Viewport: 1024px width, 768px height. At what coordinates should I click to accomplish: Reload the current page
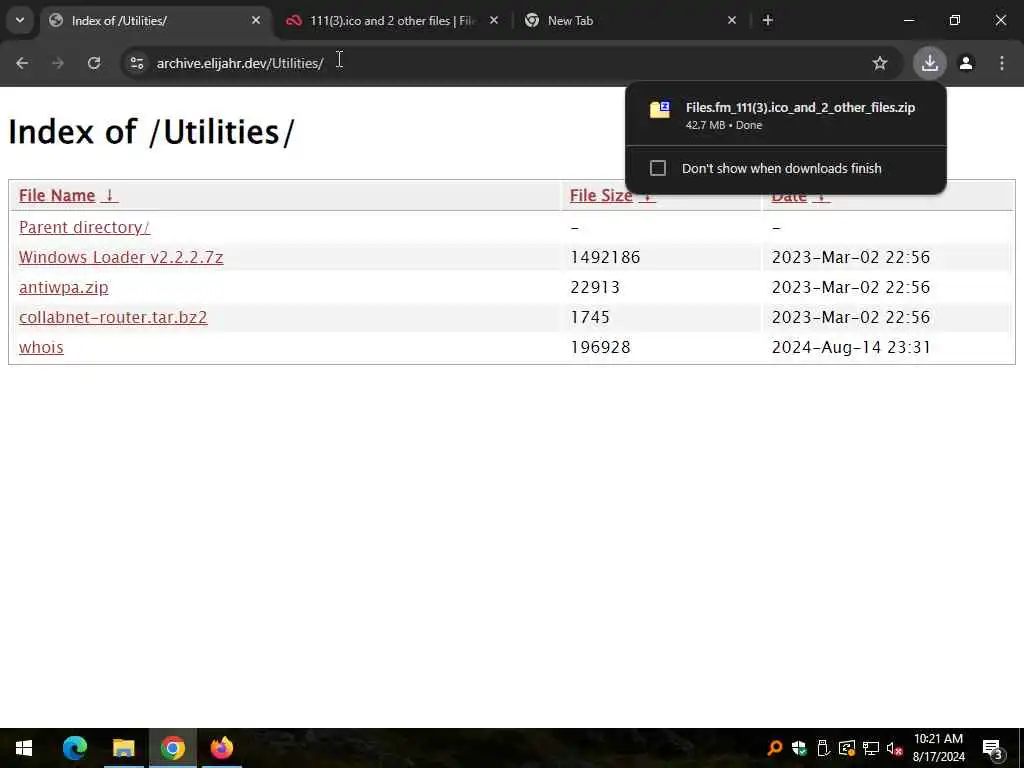[94, 63]
